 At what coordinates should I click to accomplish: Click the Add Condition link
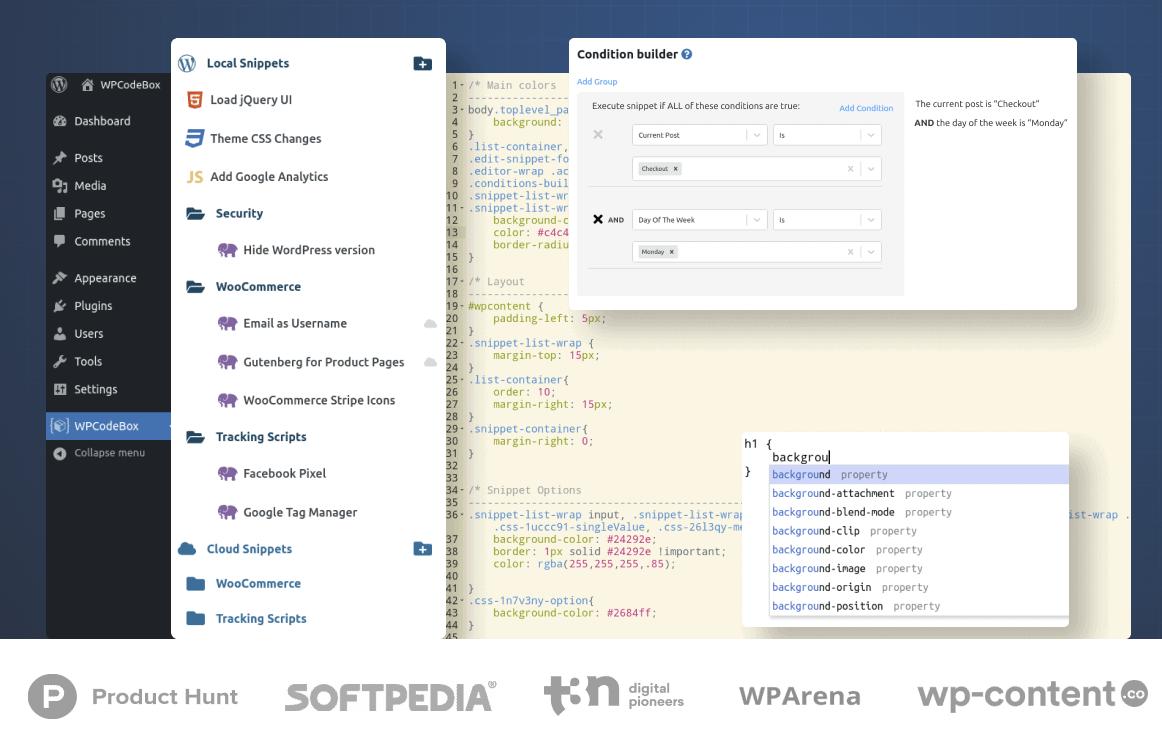pos(866,108)
